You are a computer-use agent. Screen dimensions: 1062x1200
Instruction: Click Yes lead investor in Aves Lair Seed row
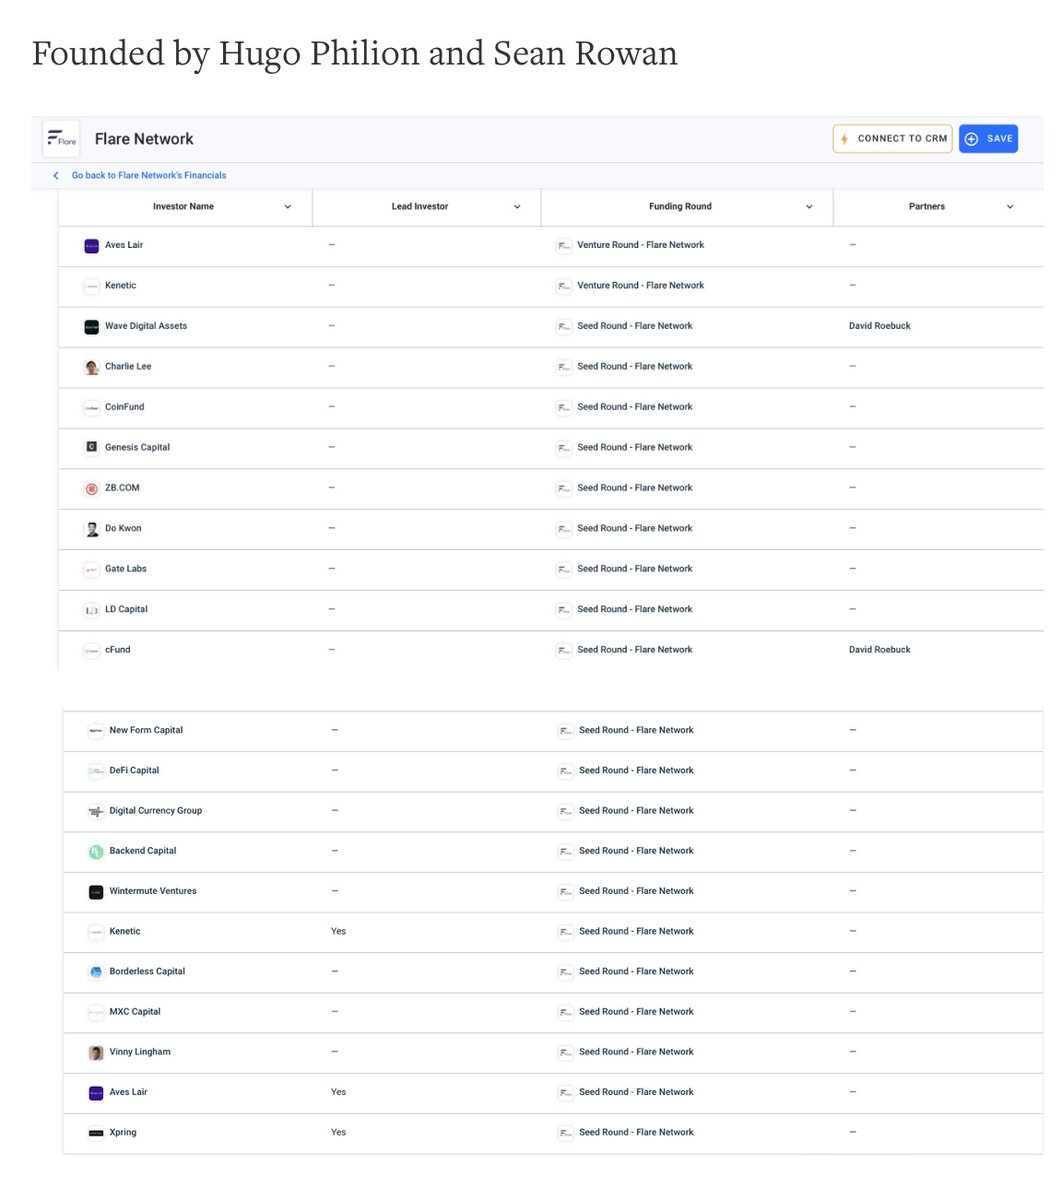pyautogui.click(x=338, y=1092)
